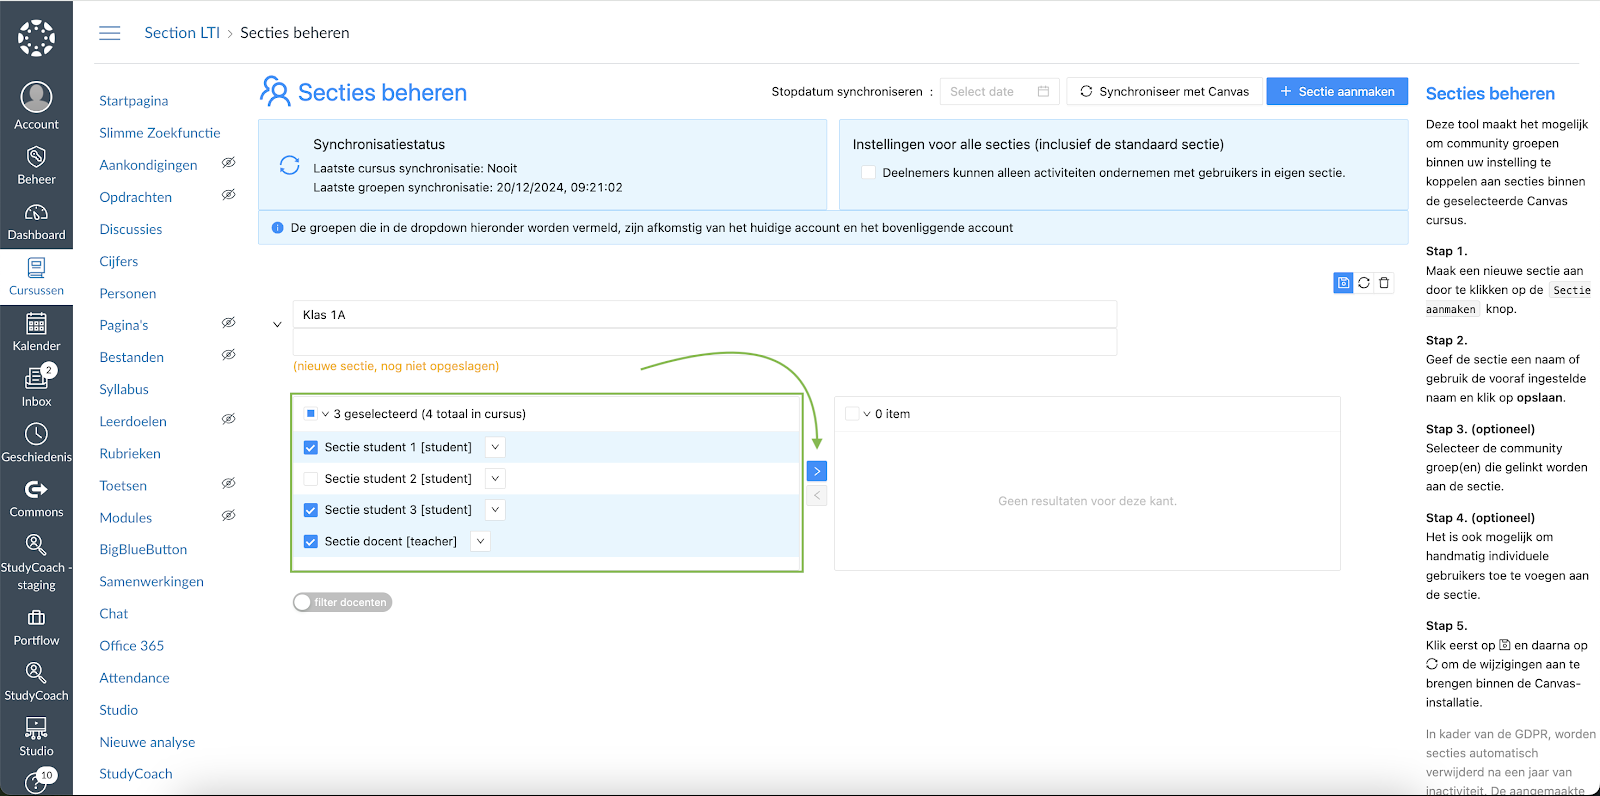The image size is (1600, 796).
Task: Open the Canvas logo home icon
Action: click(x=36, y=38)
